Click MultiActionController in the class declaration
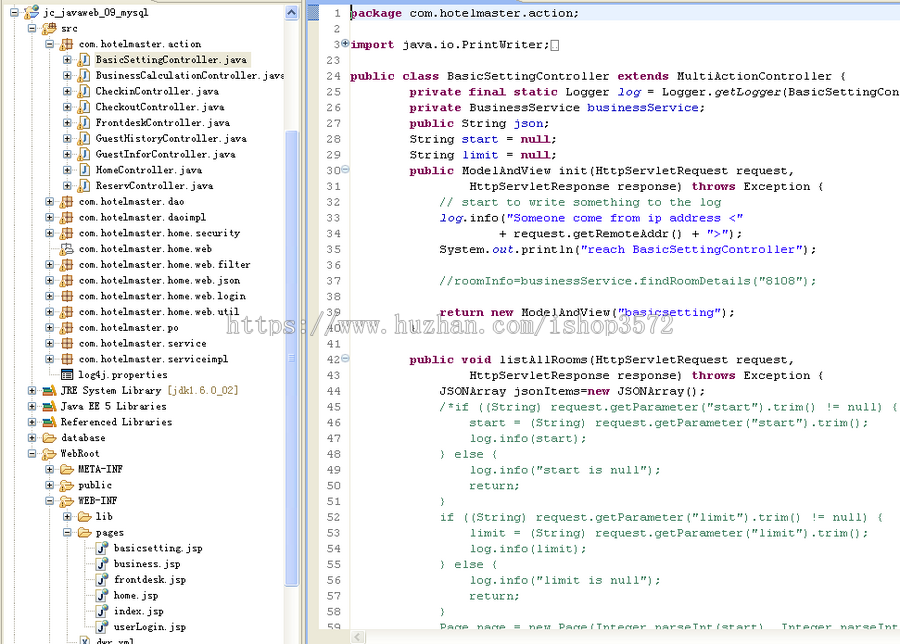Image resolution: width=900 pixels, height=644 pixels. (754, 76)
